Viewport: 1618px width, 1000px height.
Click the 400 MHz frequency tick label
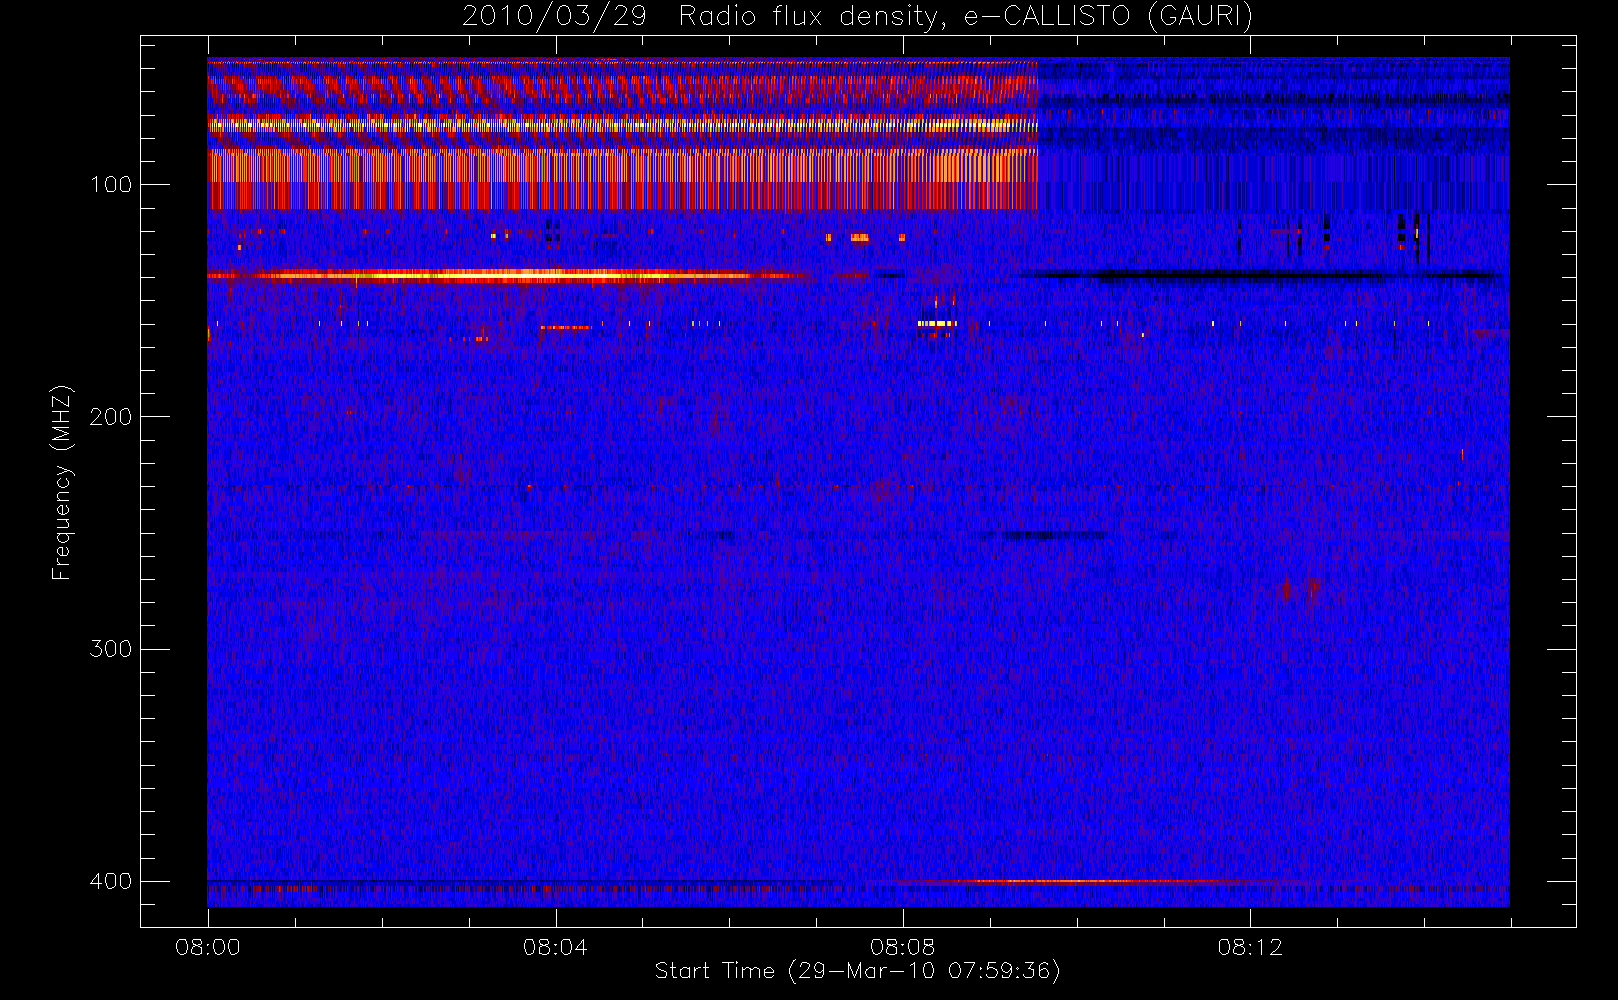pos(110,882)
